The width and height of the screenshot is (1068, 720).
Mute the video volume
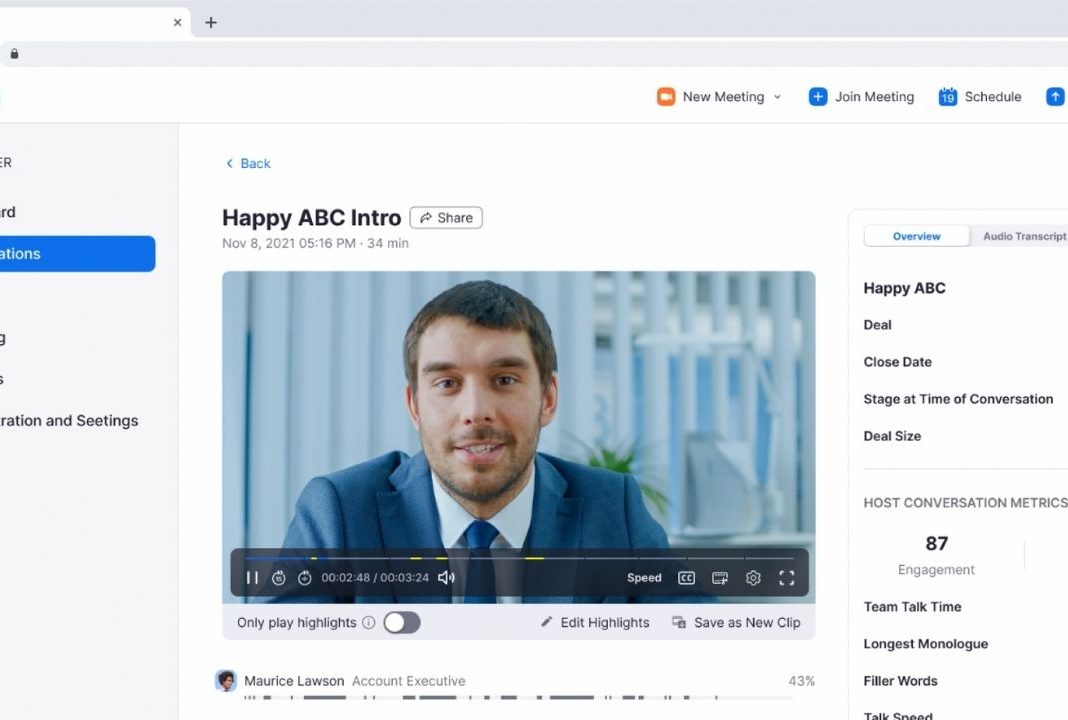(x=446, y=578)
